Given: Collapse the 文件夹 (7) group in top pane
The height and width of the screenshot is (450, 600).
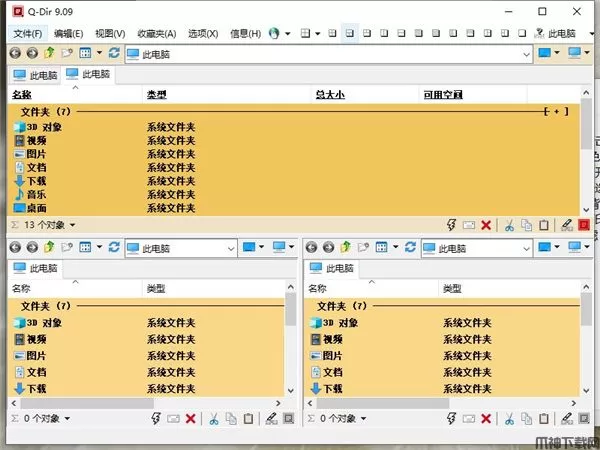Looking at the screenshot, I should point(46,112).
